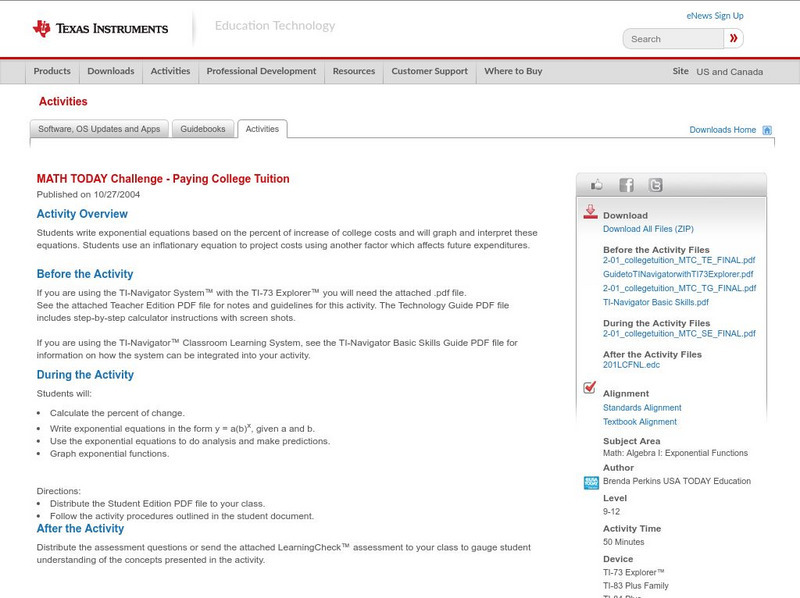
Task: Click the Before the Activity heading
Action: [x=85, y=274]
